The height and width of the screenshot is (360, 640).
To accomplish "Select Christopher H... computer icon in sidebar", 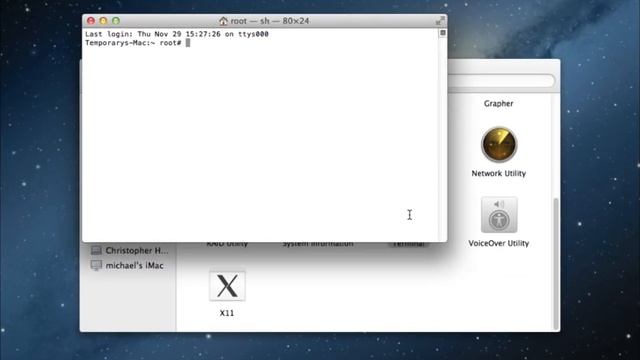I will (x=96, y=250).
